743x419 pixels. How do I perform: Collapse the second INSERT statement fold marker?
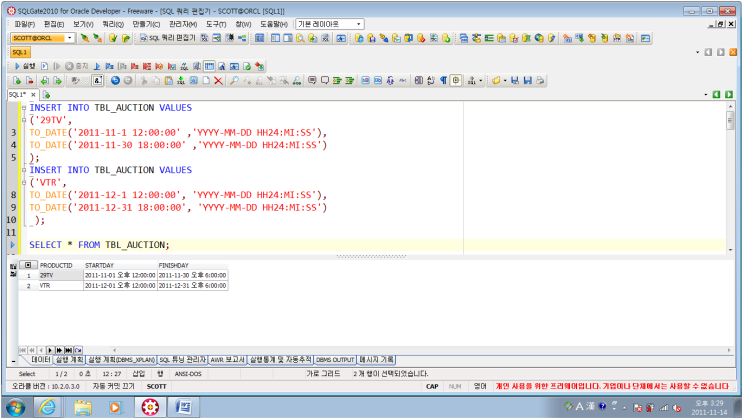tap(24, 170)
